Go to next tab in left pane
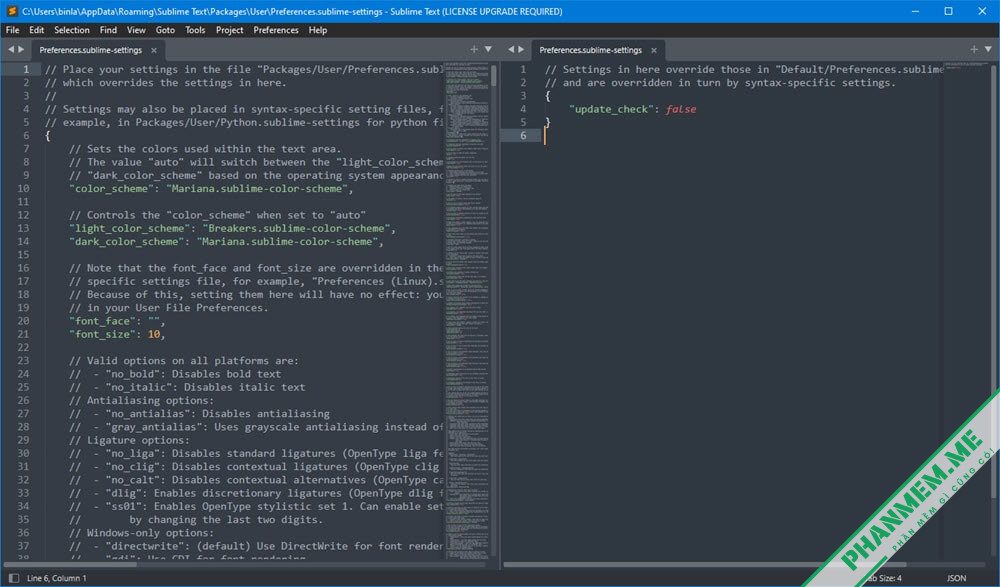 (22, 49)
